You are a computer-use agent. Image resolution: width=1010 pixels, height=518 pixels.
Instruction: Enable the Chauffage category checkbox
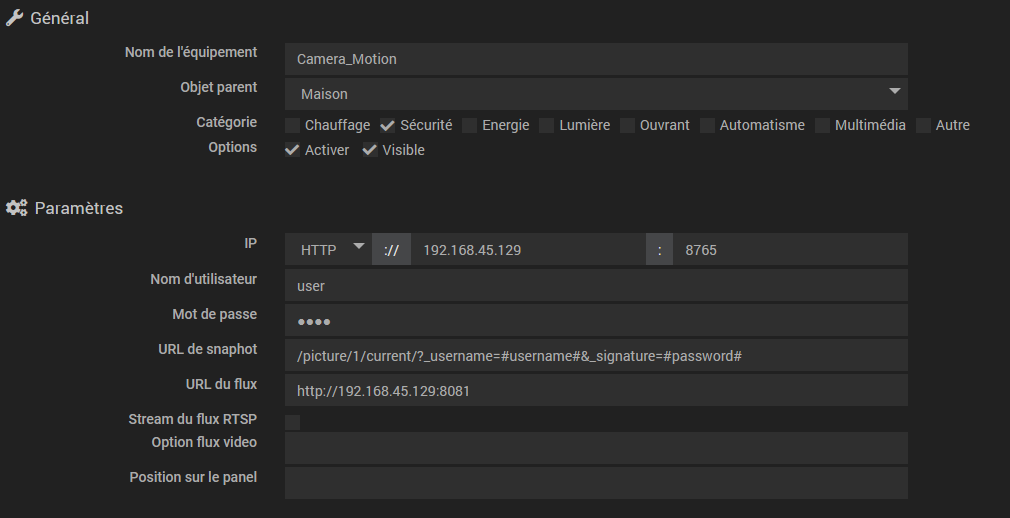point(292,125)
